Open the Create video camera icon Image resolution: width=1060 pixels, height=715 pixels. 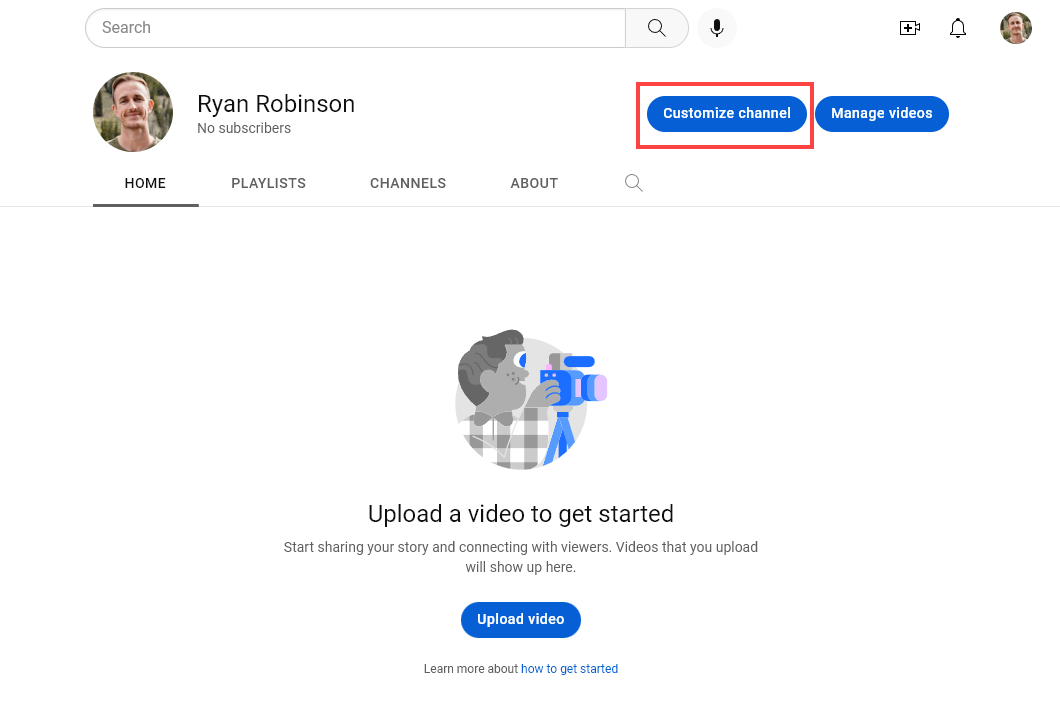pyautogui.click(x=909, y=28)
